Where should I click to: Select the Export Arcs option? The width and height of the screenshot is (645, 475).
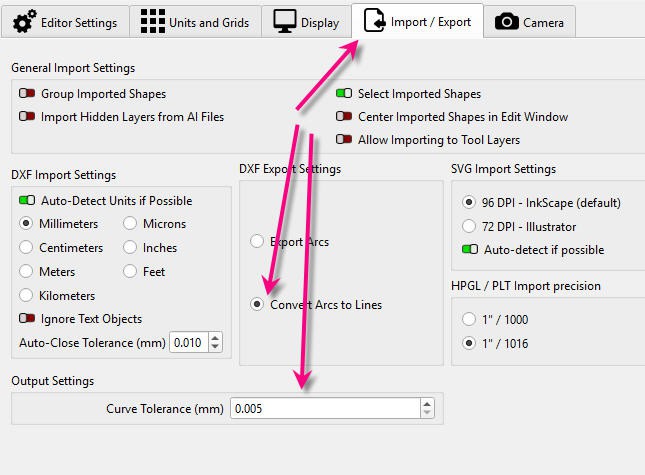click(x=257, y=242)
